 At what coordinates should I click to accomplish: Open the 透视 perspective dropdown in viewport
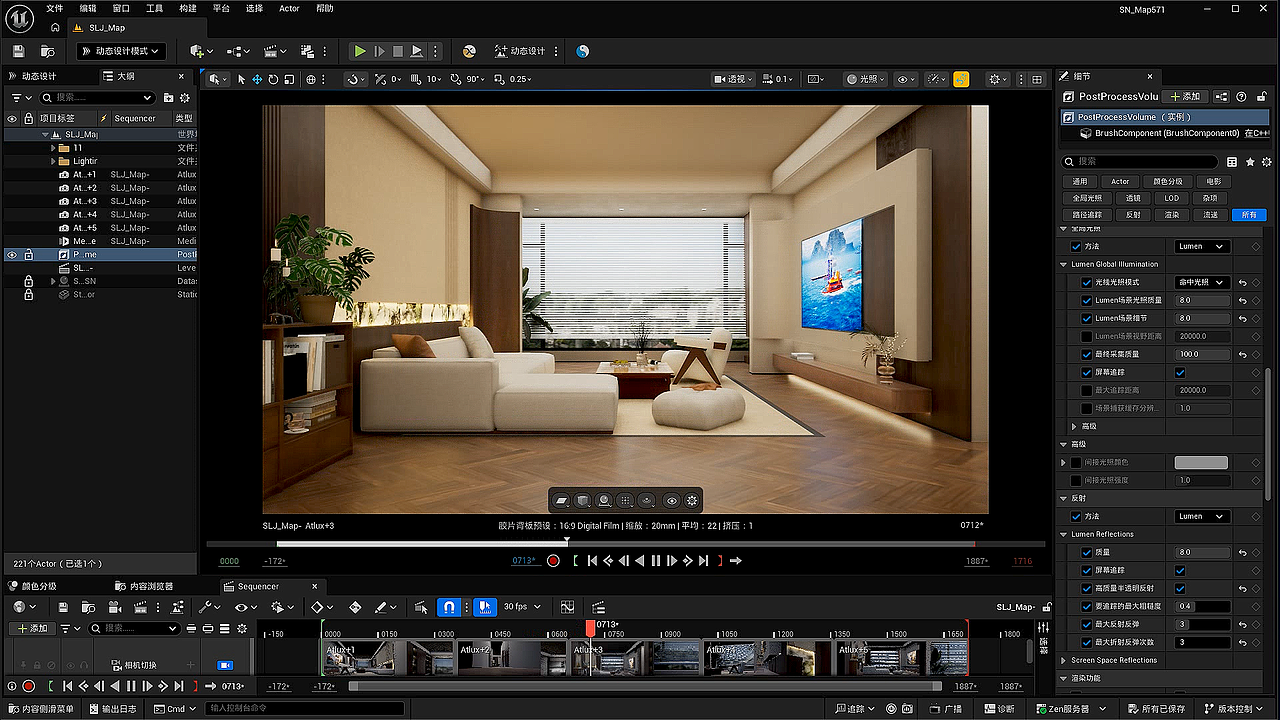[x=733, y=79]
